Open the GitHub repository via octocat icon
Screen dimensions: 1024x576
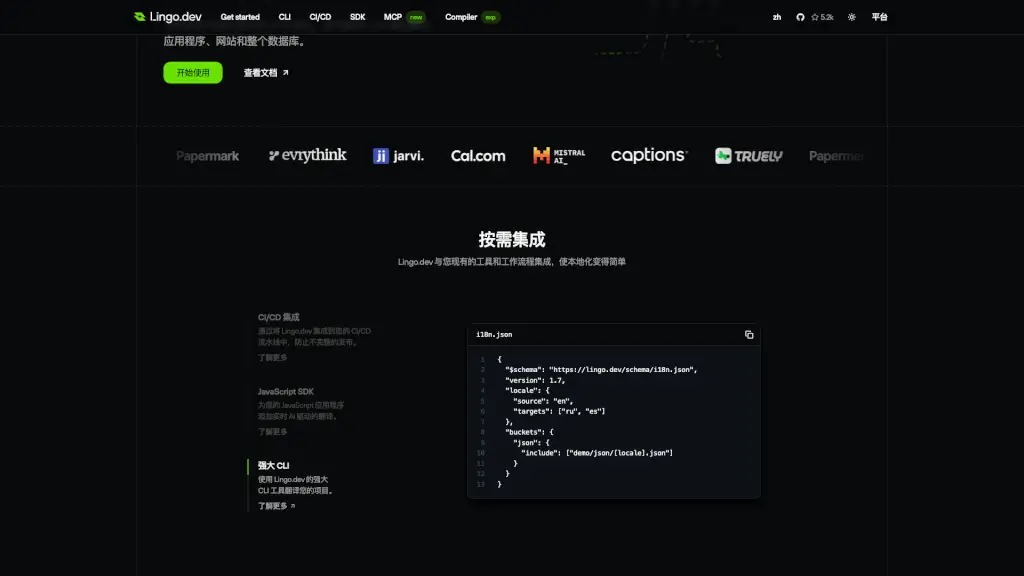click(799, 16)
